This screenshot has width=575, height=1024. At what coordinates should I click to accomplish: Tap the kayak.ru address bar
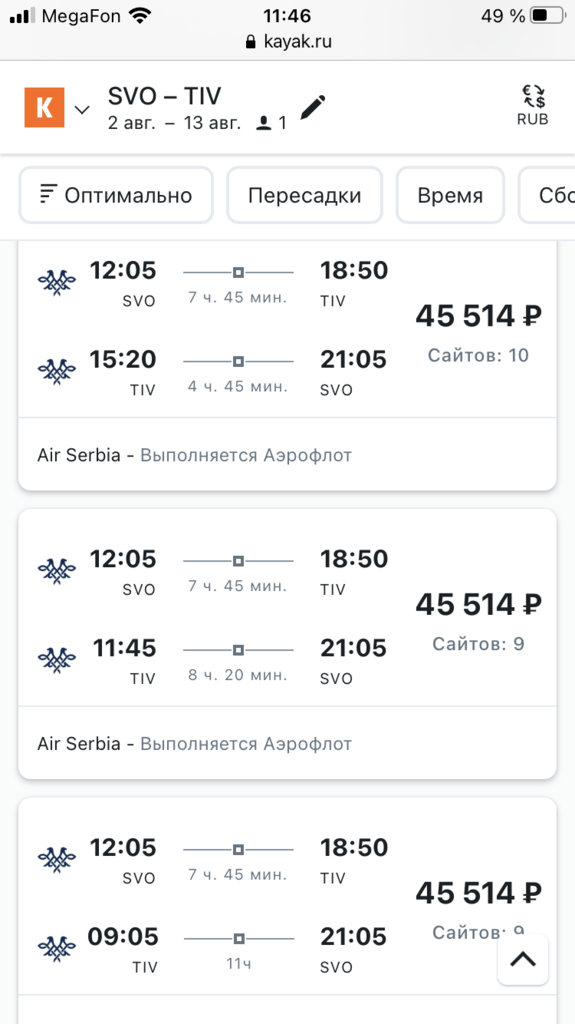pos(288,42)
